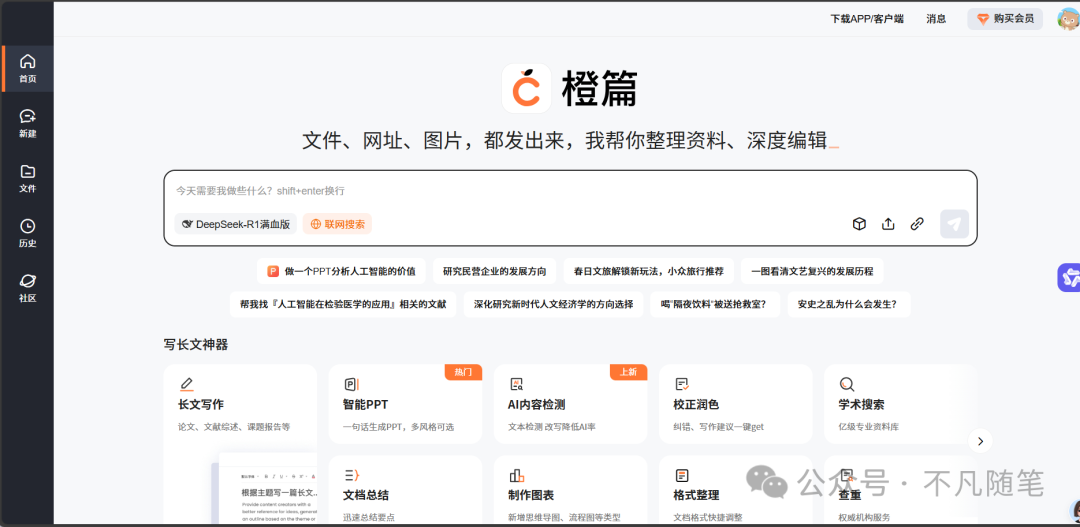Open the 校正润色 card title
Image resolution: width=1080 pixels, height=527 pixels.
696,404
